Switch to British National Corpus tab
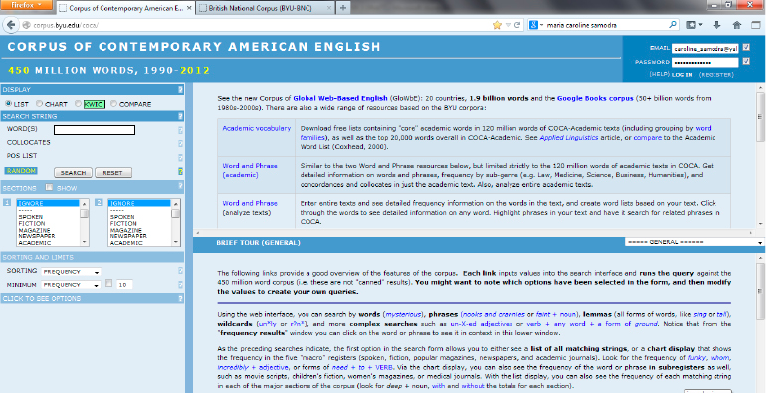Screen dimensions: 766x393 click(x=266, y=8)
